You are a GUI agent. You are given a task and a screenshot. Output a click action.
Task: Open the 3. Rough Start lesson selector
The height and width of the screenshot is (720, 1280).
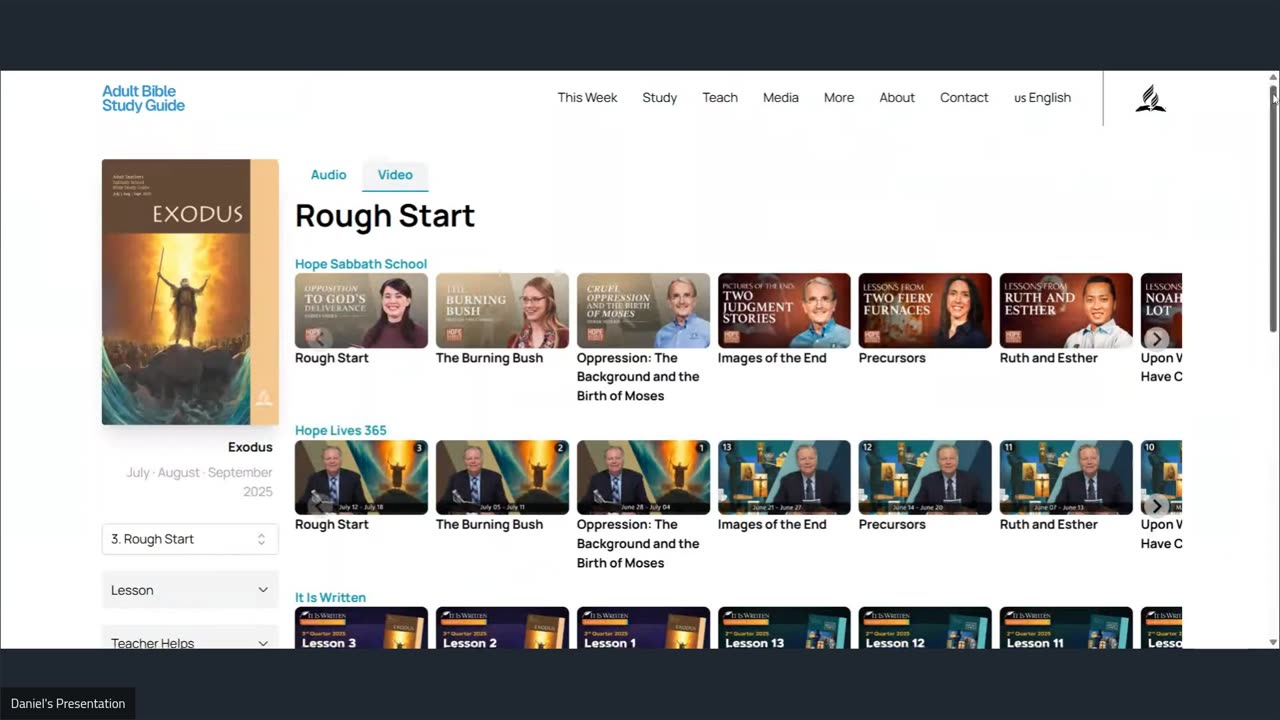click(x=190, y=539)
